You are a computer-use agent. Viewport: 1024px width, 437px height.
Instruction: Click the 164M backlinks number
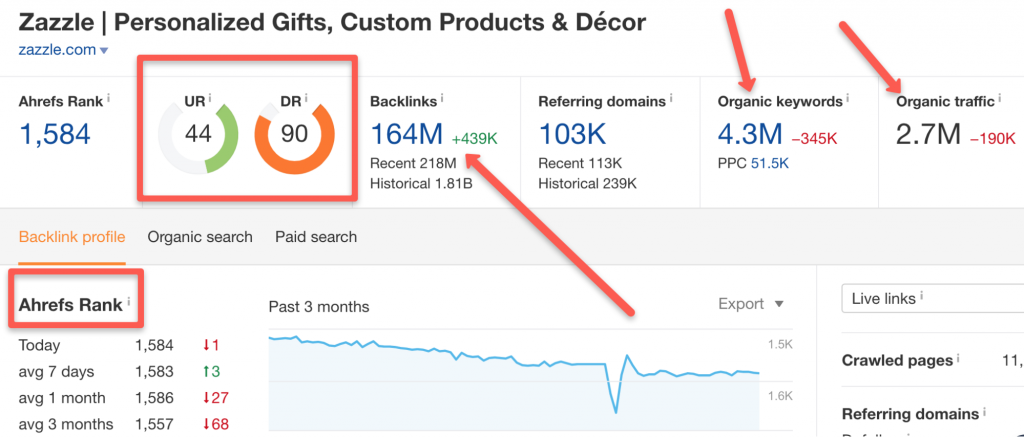tap(406, 134)
